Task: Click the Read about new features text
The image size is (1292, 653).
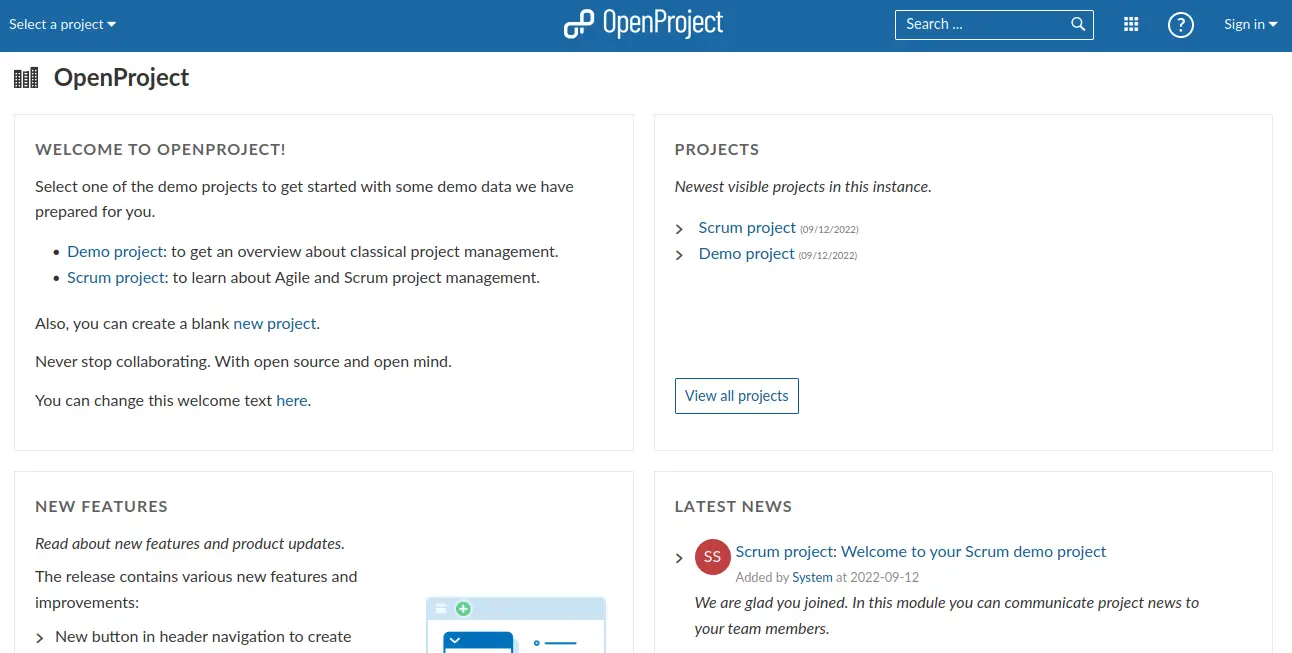Action: pyautogui.click(x=190, y=544)
